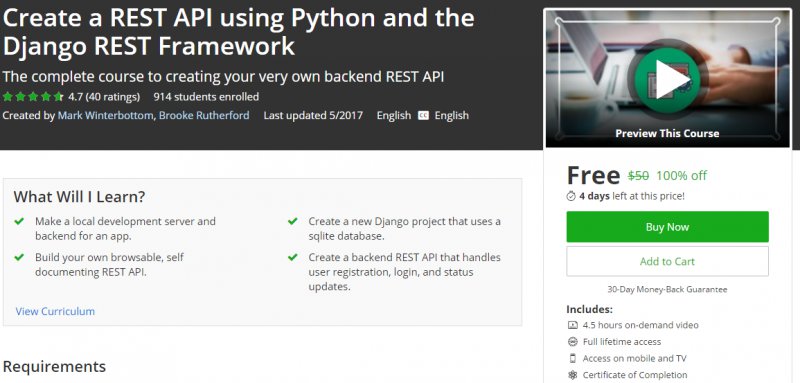Click '914 students enrolled' text
The image size is (800, 383).
(x=206, y=96)
